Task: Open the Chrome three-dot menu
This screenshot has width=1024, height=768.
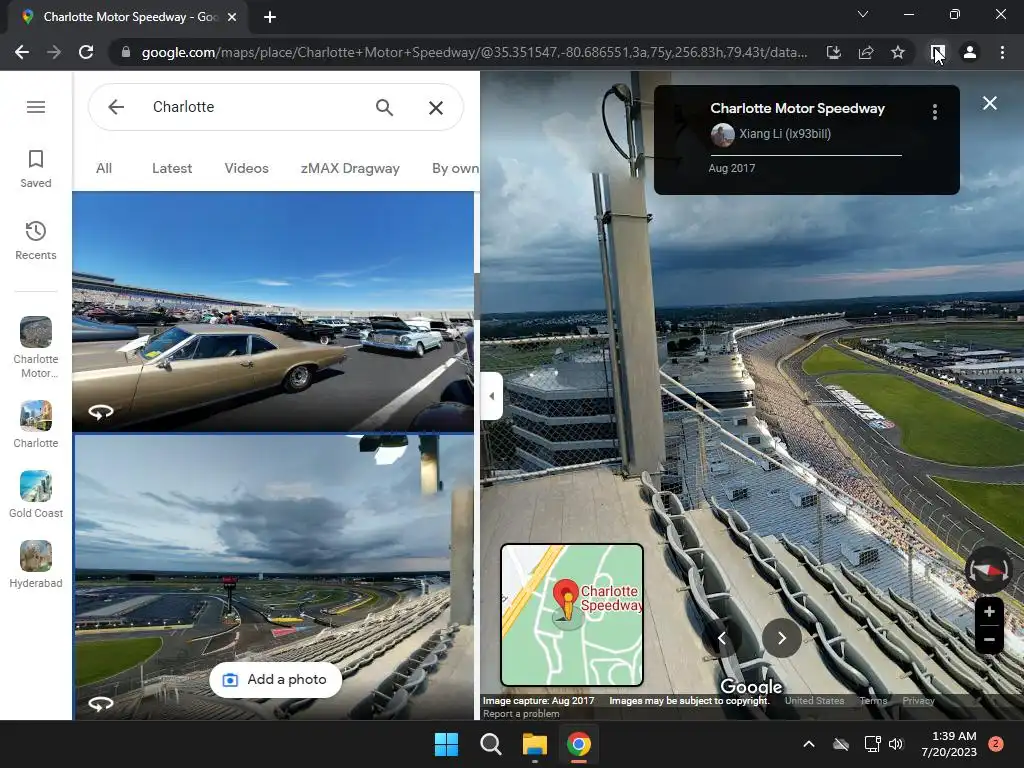Action: coord(1002,52)
